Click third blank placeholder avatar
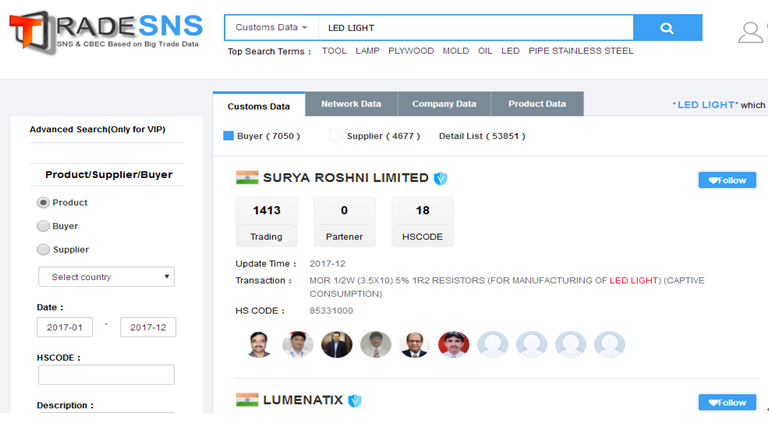Screen dimensions: 769x421 (x=570, y=344)
